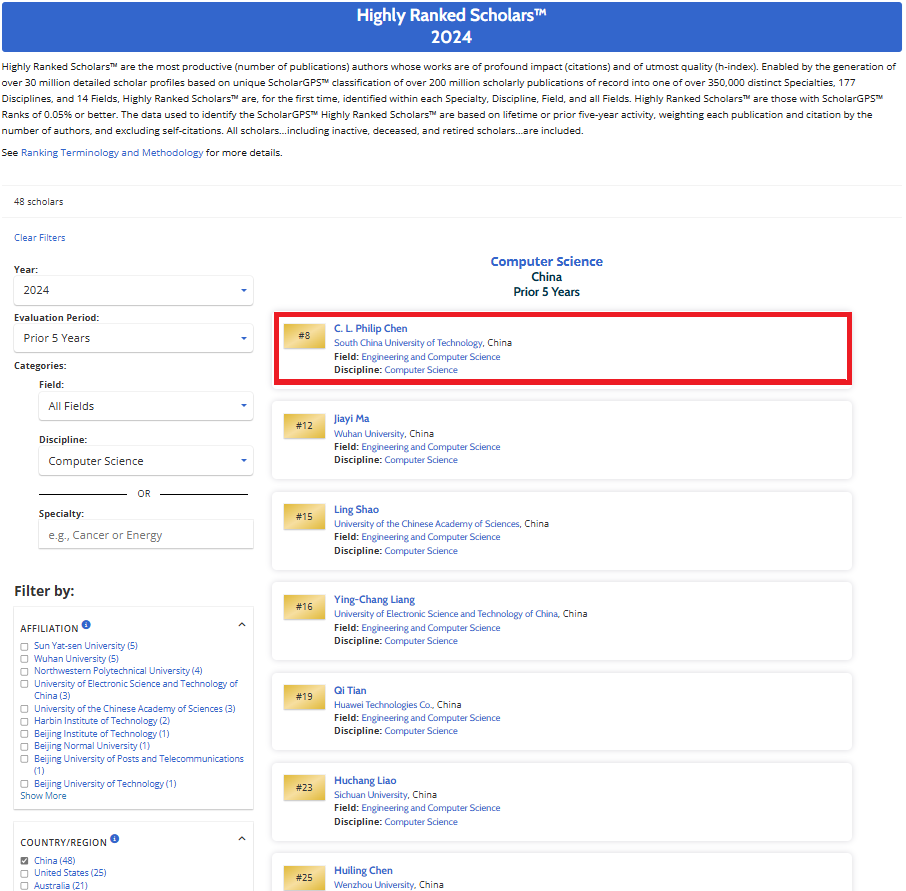
Task: Click the #16 rank badge for Ying-Chang Liang
Action: point(304,607)
